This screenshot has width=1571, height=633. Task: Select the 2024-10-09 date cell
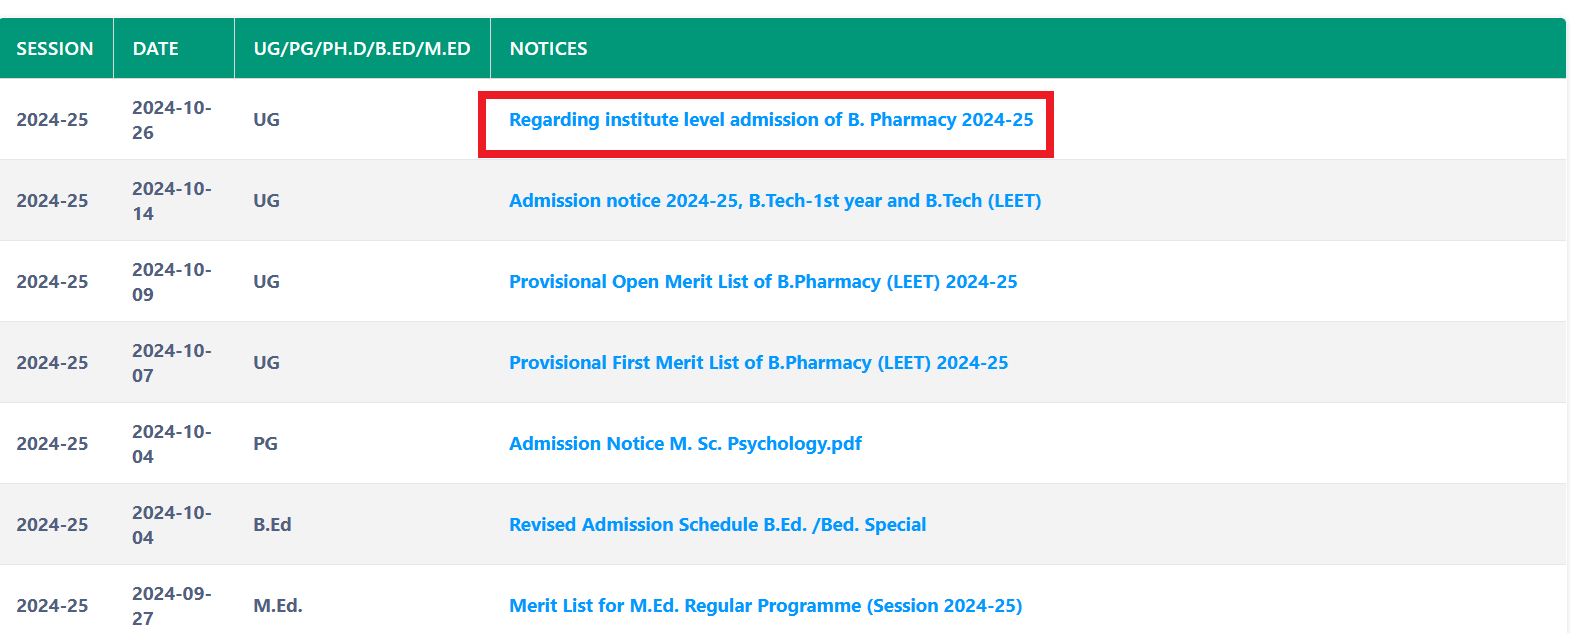pyautogui.click(x=171, y=282)
